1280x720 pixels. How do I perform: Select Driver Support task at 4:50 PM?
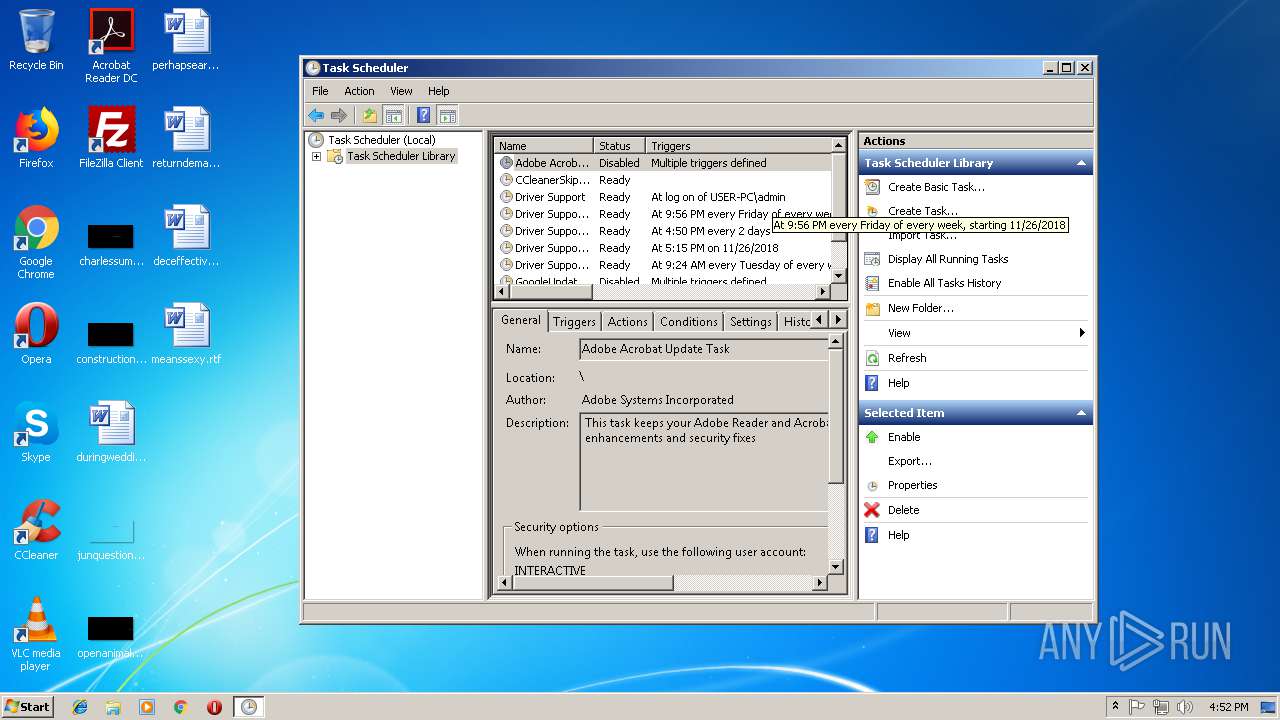pyautogui.click(x=663, y=231)
